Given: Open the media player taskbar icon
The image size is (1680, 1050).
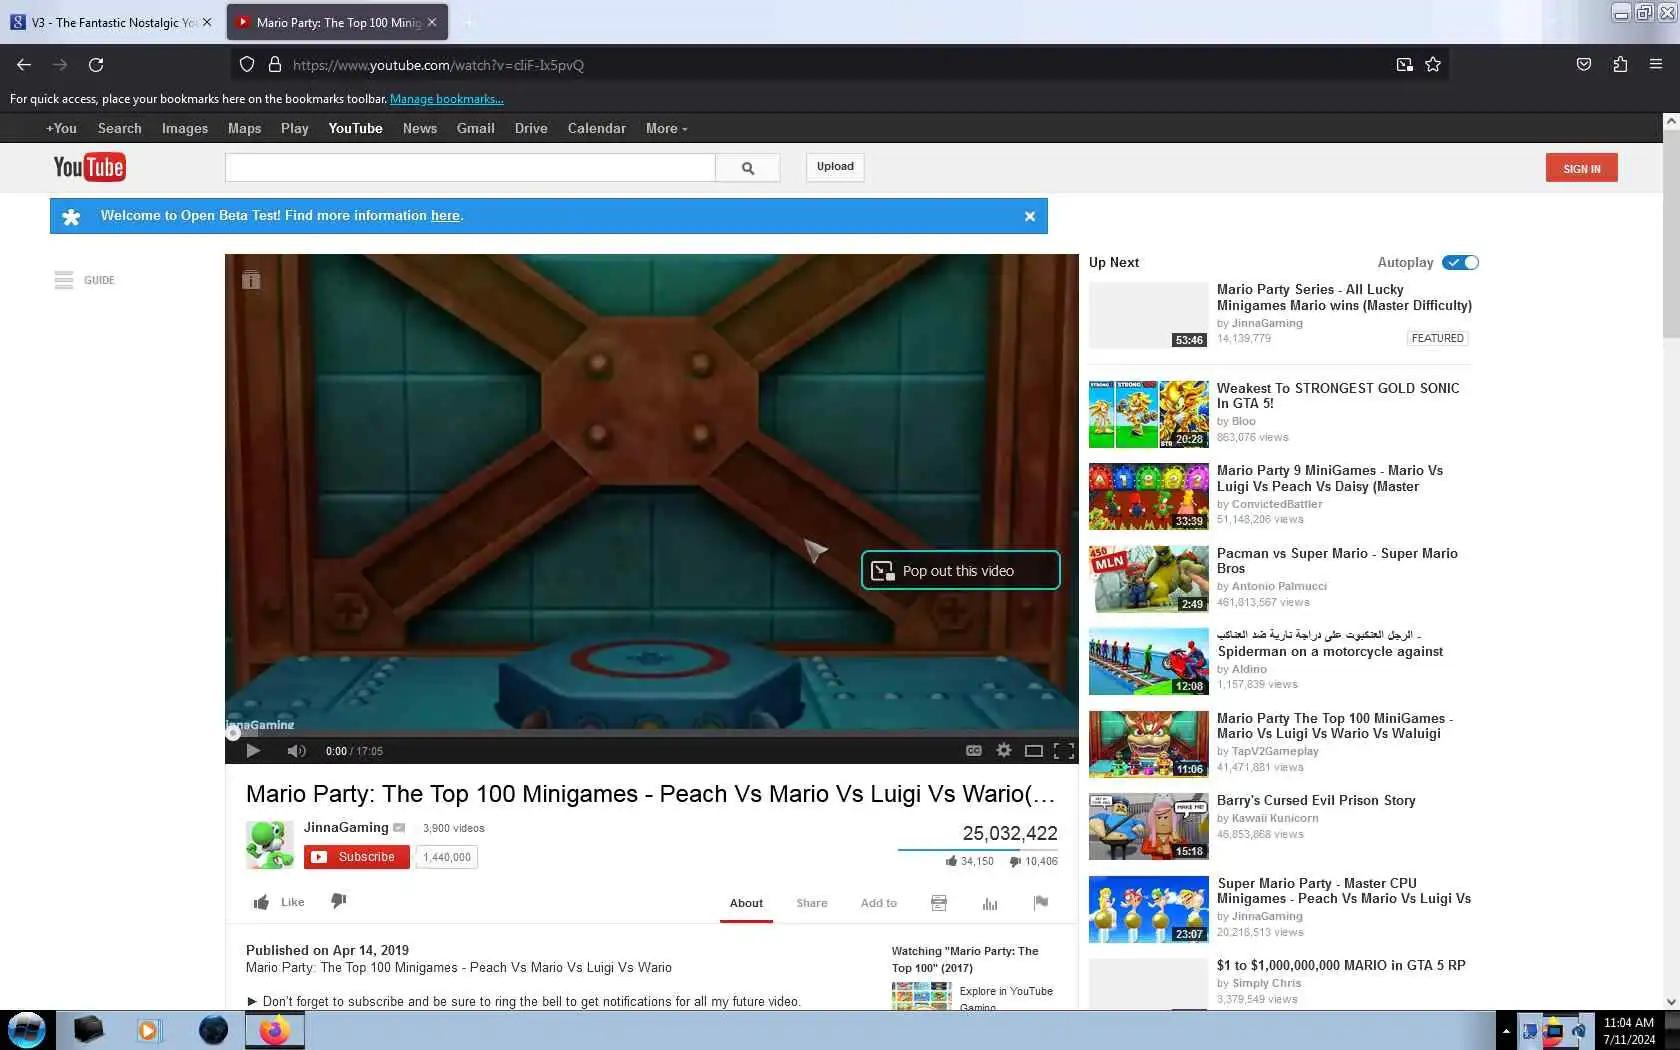Looking at the screenshot, I should point(148,1030).
